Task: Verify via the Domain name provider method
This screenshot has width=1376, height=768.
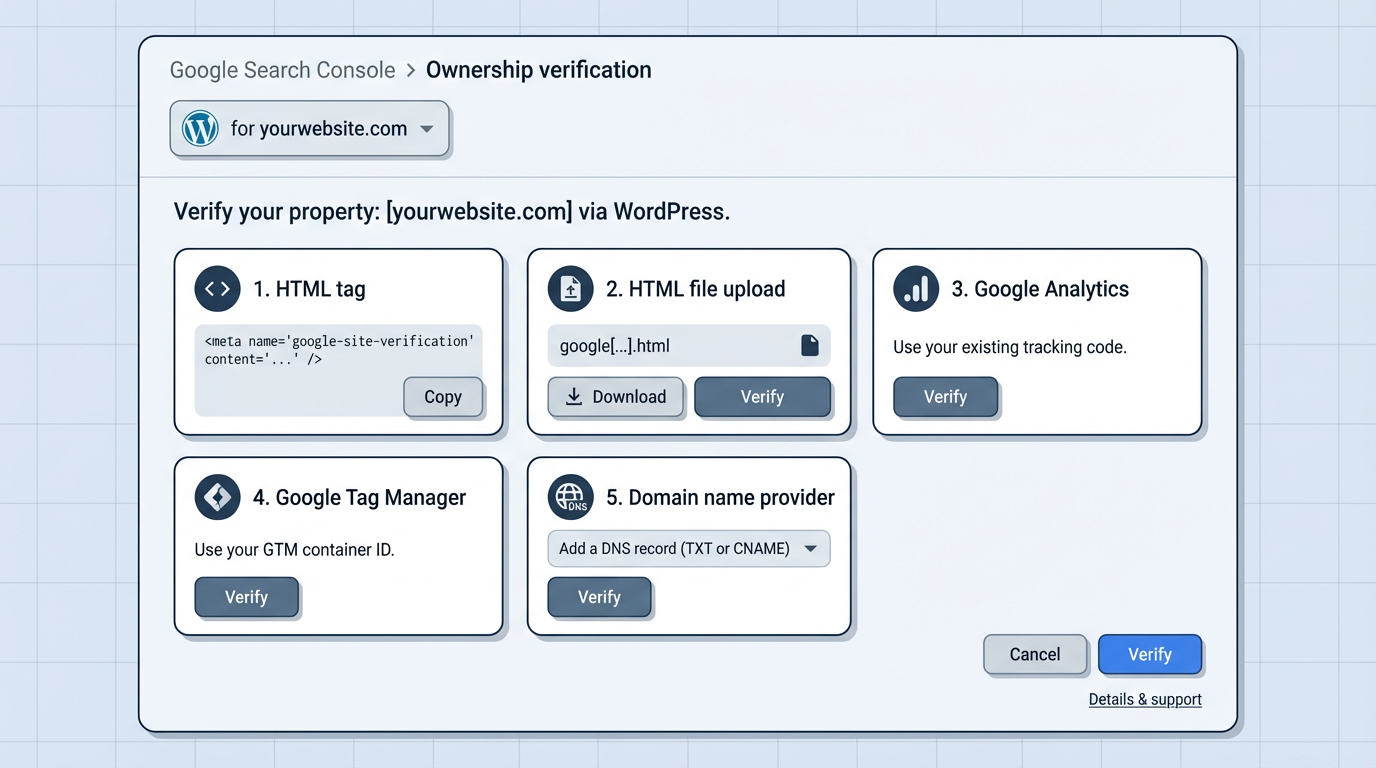Action: (x=599, y=597)
